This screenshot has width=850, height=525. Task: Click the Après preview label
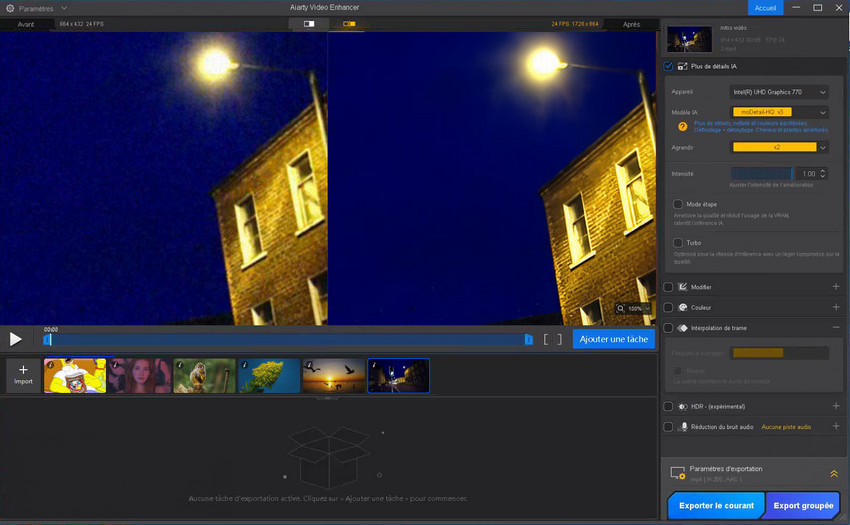pos(631,24)
